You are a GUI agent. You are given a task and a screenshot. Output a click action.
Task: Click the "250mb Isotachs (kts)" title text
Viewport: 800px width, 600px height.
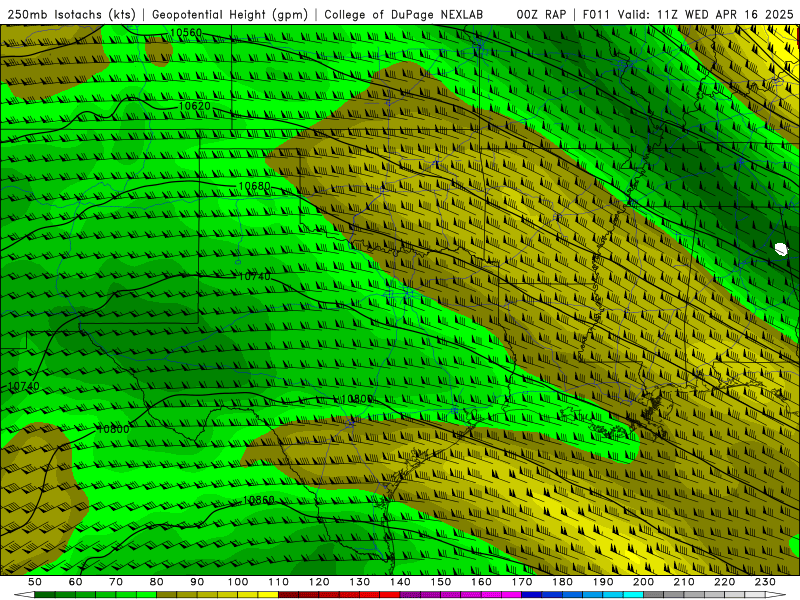point(71,14)
